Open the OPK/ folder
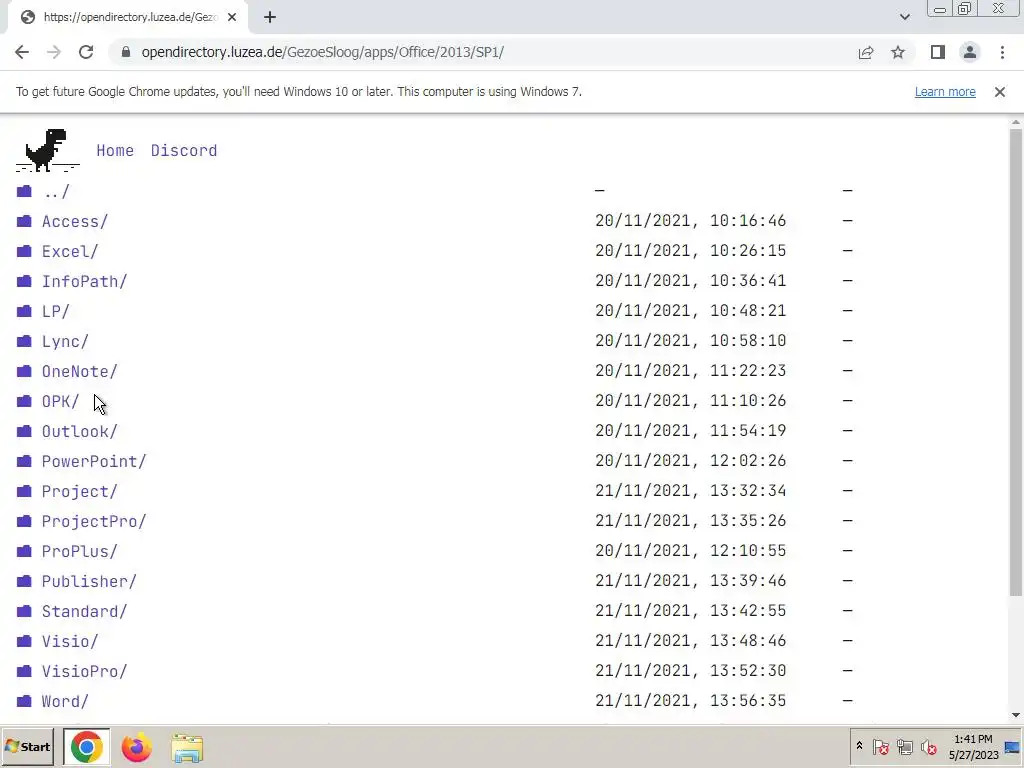The width and height of the screenshot is (1024, 768). (x=61, y=401)
